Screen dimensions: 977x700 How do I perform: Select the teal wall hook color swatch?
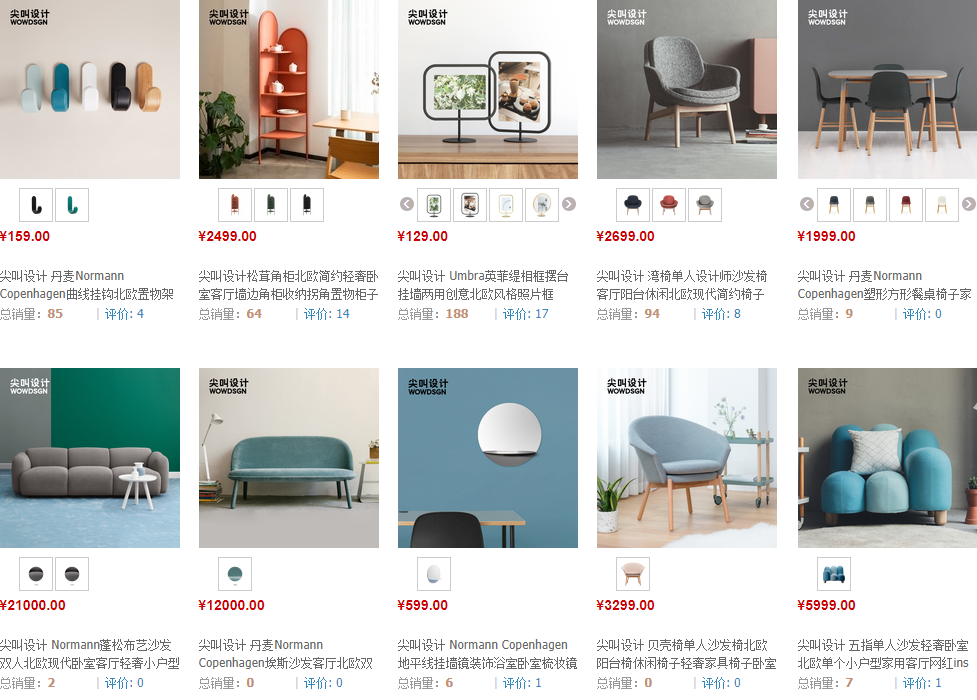pyautogui.click(x=72, y=205)
